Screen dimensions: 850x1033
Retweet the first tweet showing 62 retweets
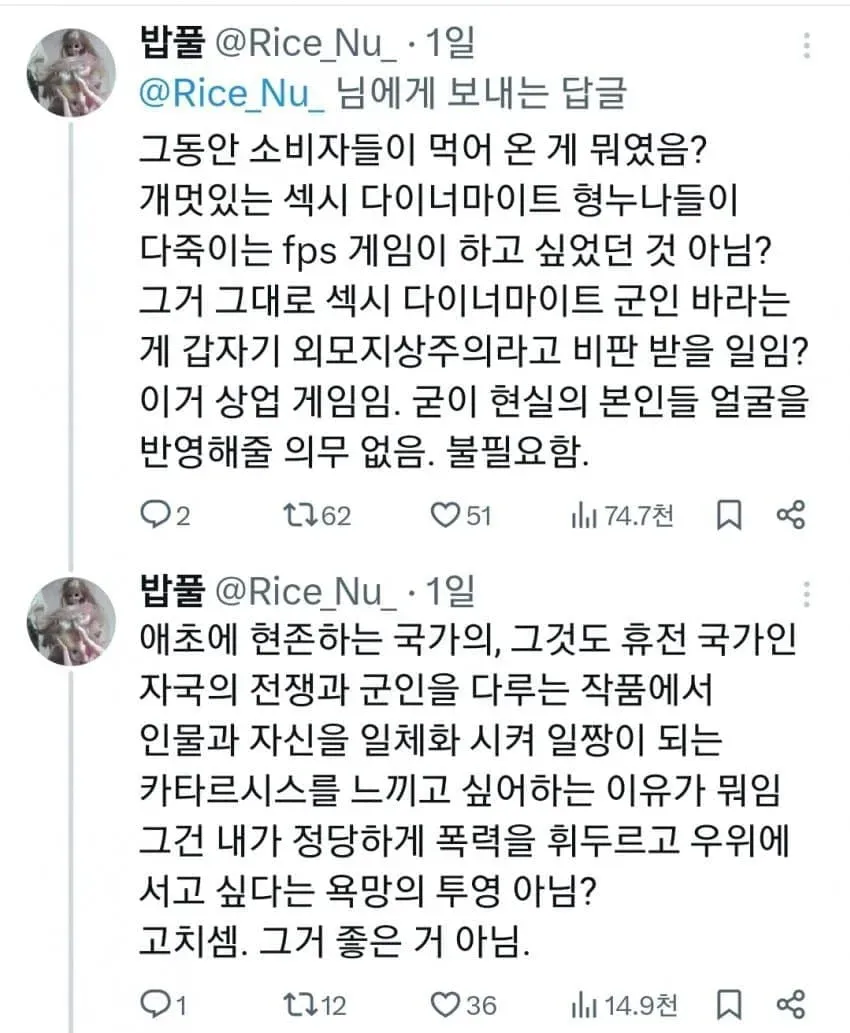[317, 515]
